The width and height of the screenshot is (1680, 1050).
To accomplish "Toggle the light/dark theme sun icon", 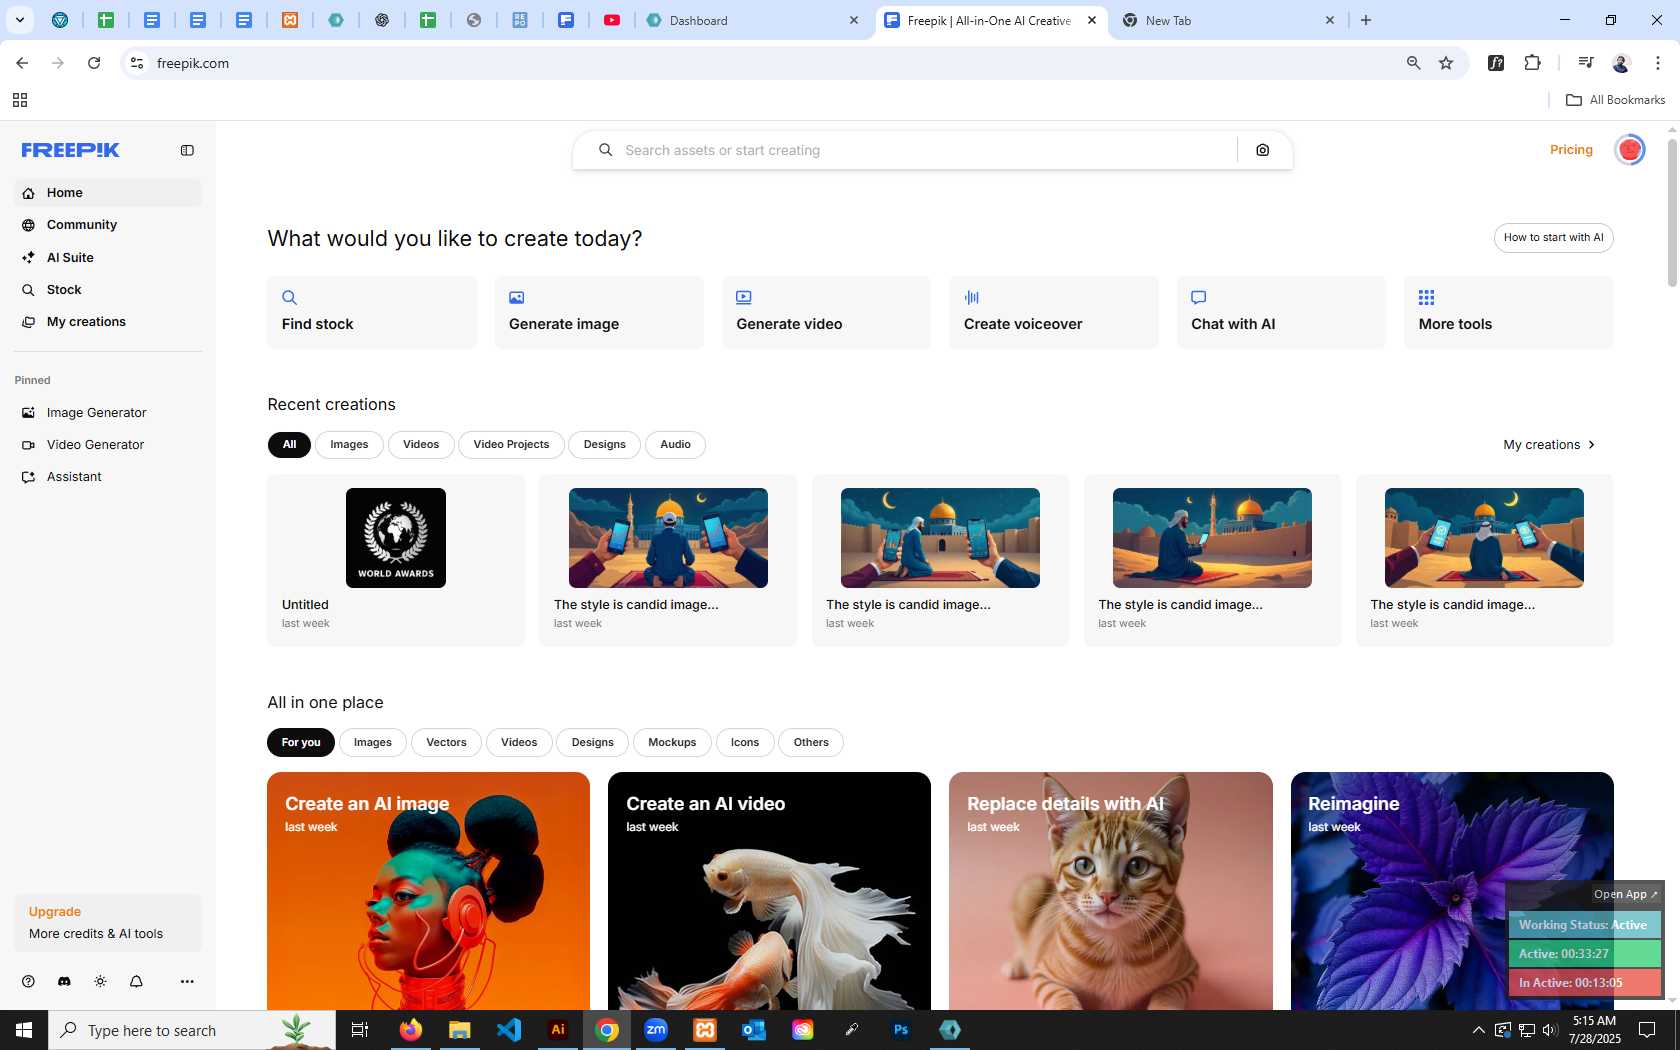I will [x=100, y=981].
